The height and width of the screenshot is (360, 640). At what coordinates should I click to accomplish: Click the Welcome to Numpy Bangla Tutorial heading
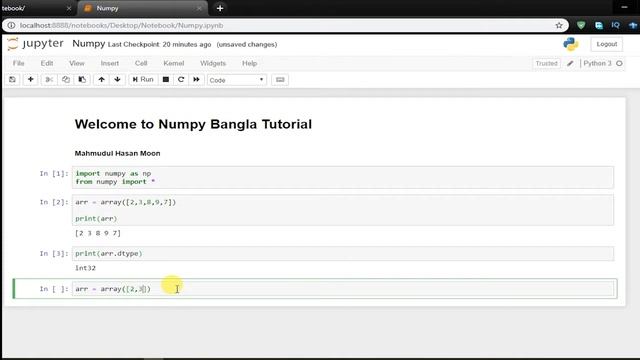point(193,124)
